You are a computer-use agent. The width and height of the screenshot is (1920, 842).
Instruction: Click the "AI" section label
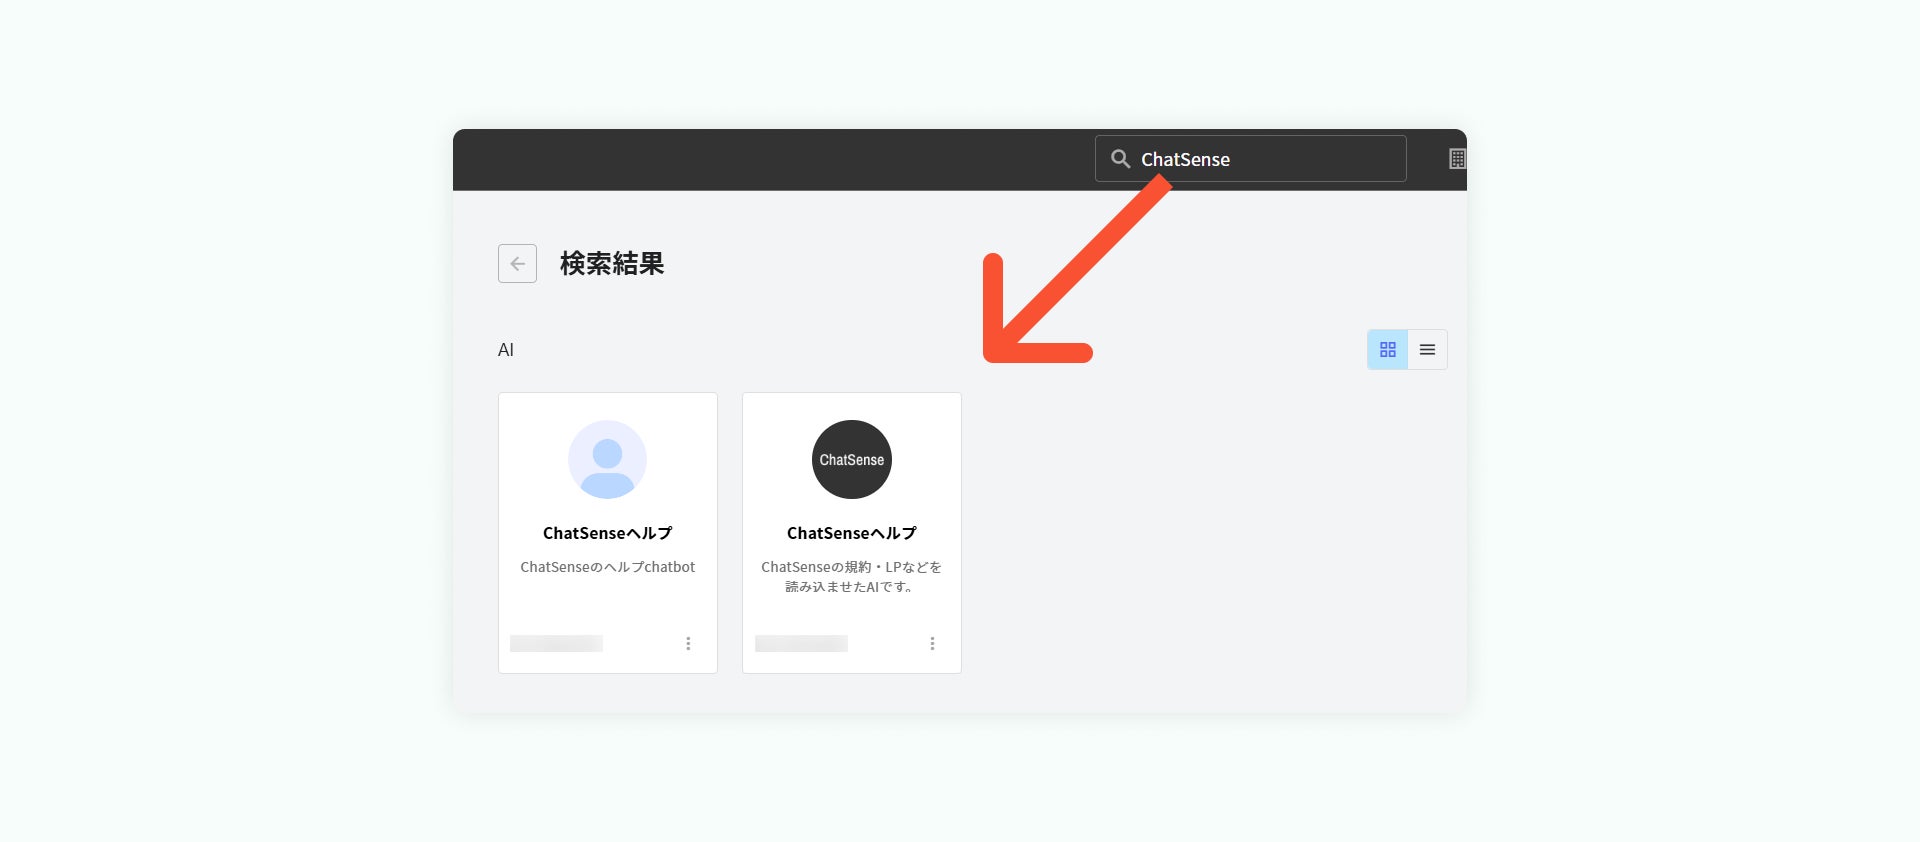506,350
